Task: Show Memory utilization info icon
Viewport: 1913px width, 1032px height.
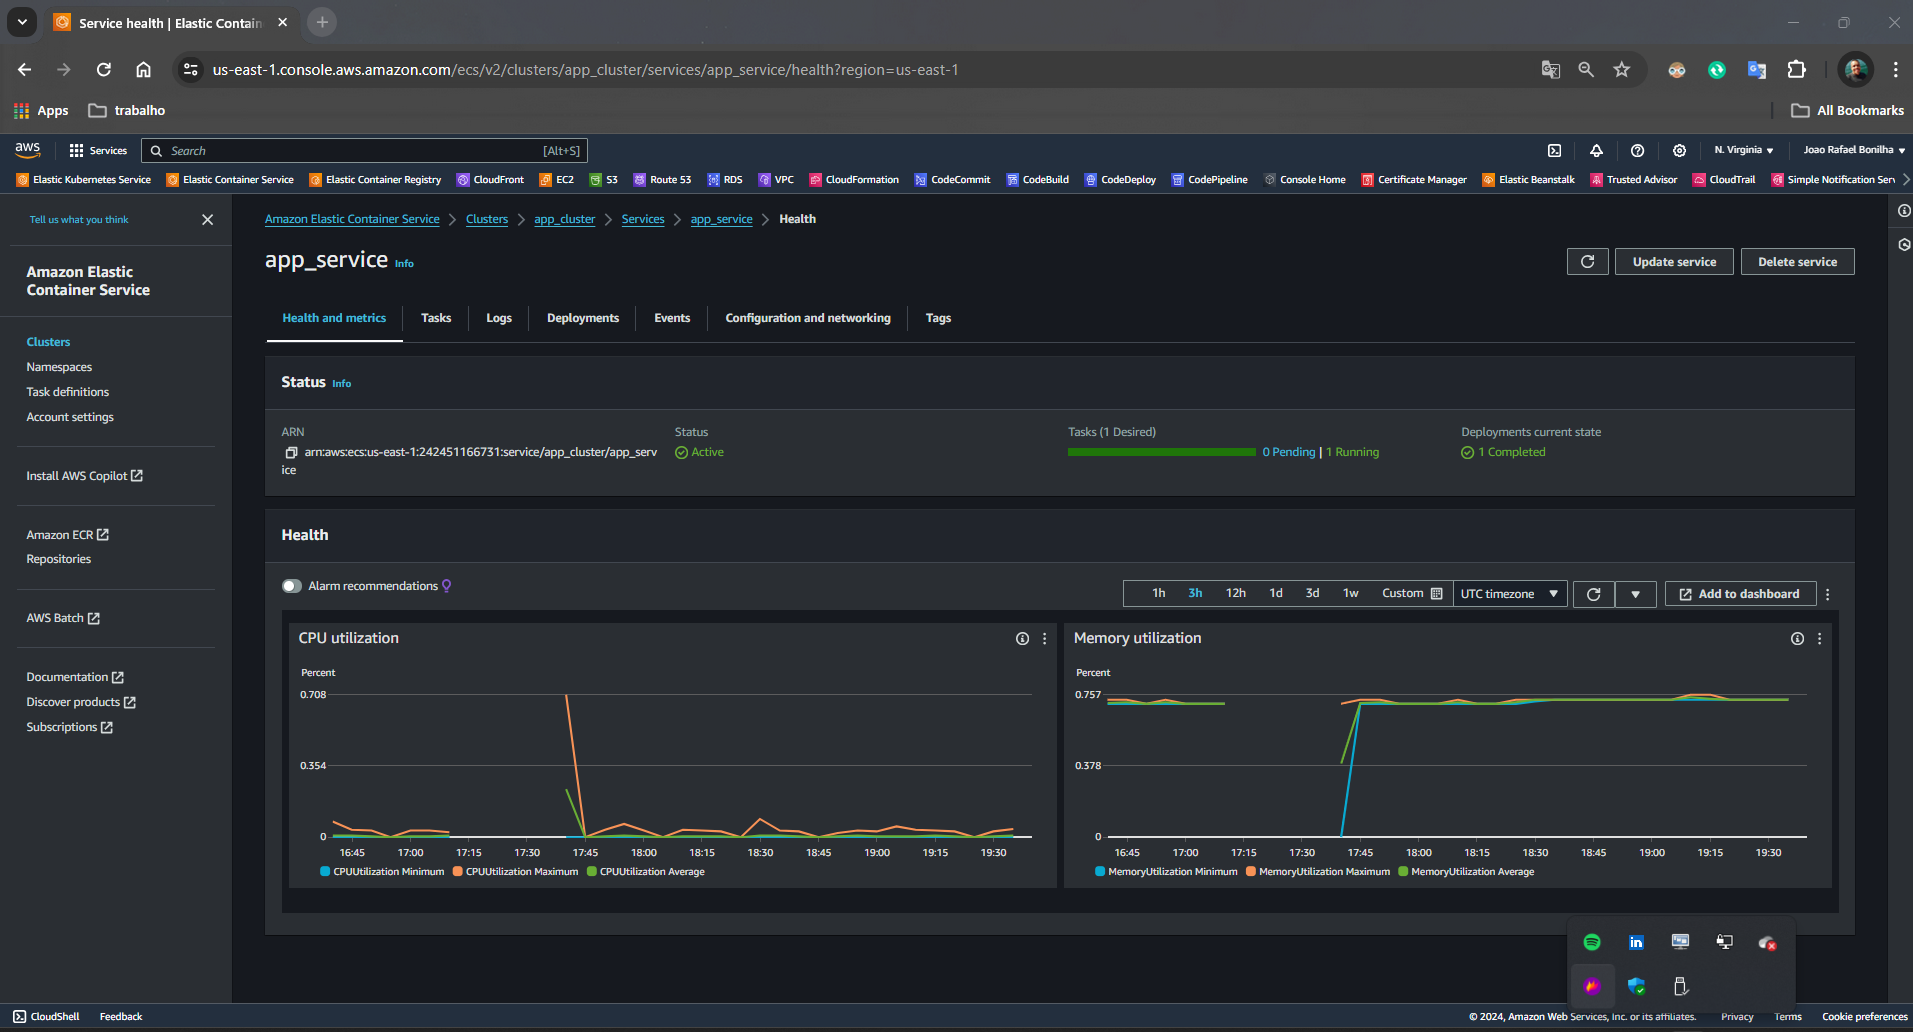Action: (x=1797, y=638)
